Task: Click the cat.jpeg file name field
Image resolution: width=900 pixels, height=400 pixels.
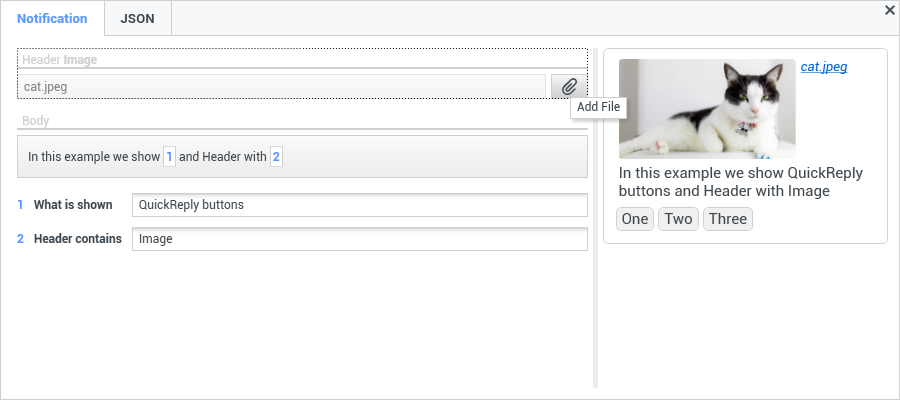Action: [x=282, y=87]
